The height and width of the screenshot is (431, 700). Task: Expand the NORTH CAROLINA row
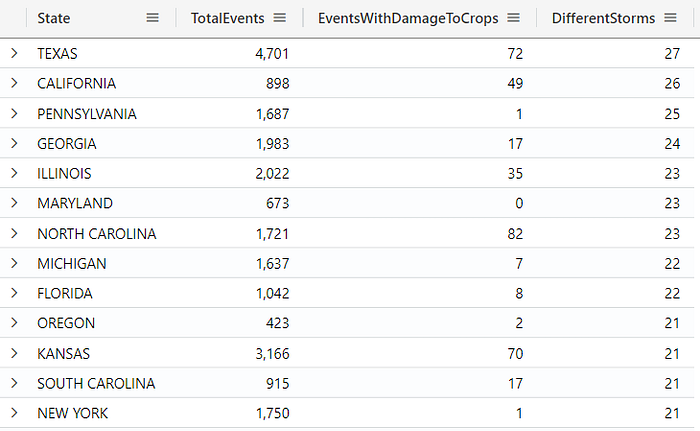tap(14, 234)
